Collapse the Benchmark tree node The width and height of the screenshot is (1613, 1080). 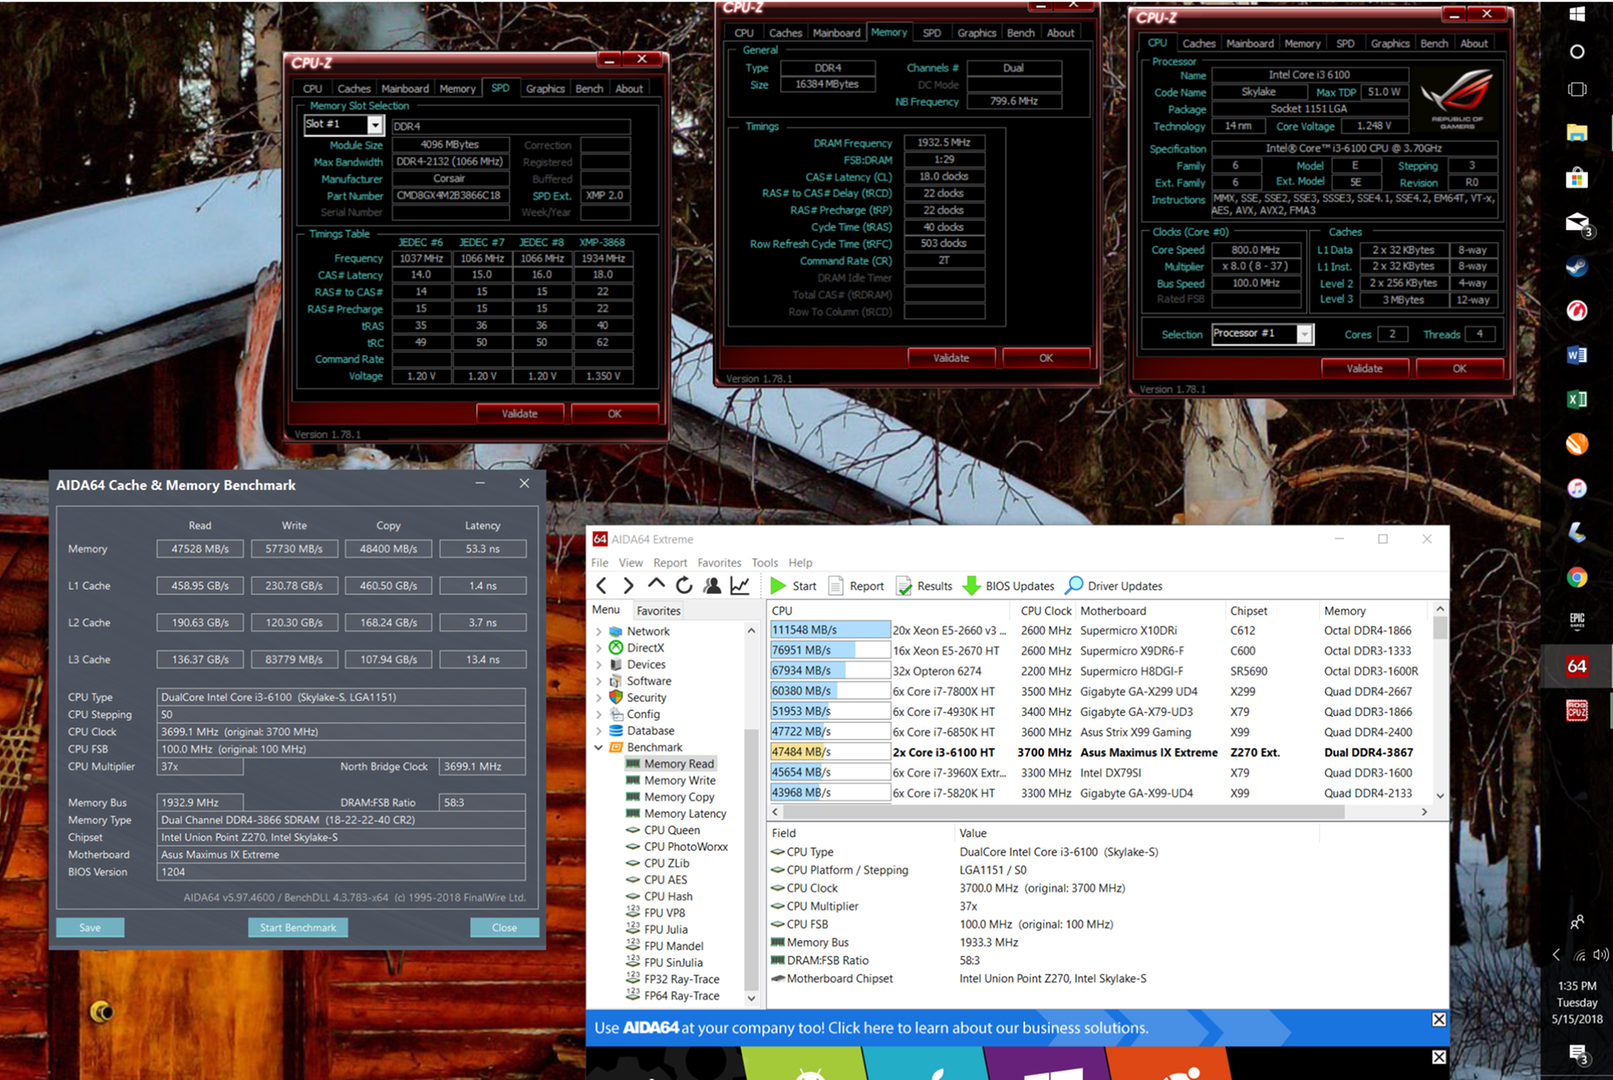(599, 747)
